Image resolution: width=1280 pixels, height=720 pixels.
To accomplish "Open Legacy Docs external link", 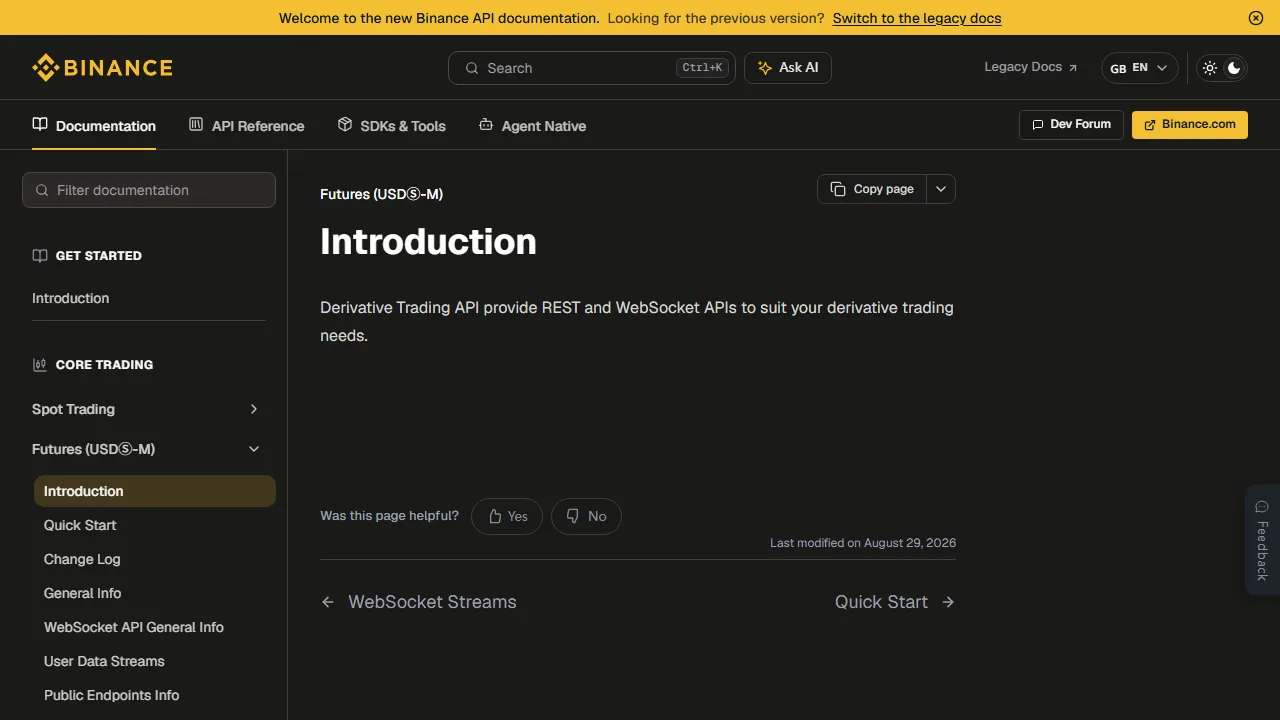I will click(x=1031, y=67).
